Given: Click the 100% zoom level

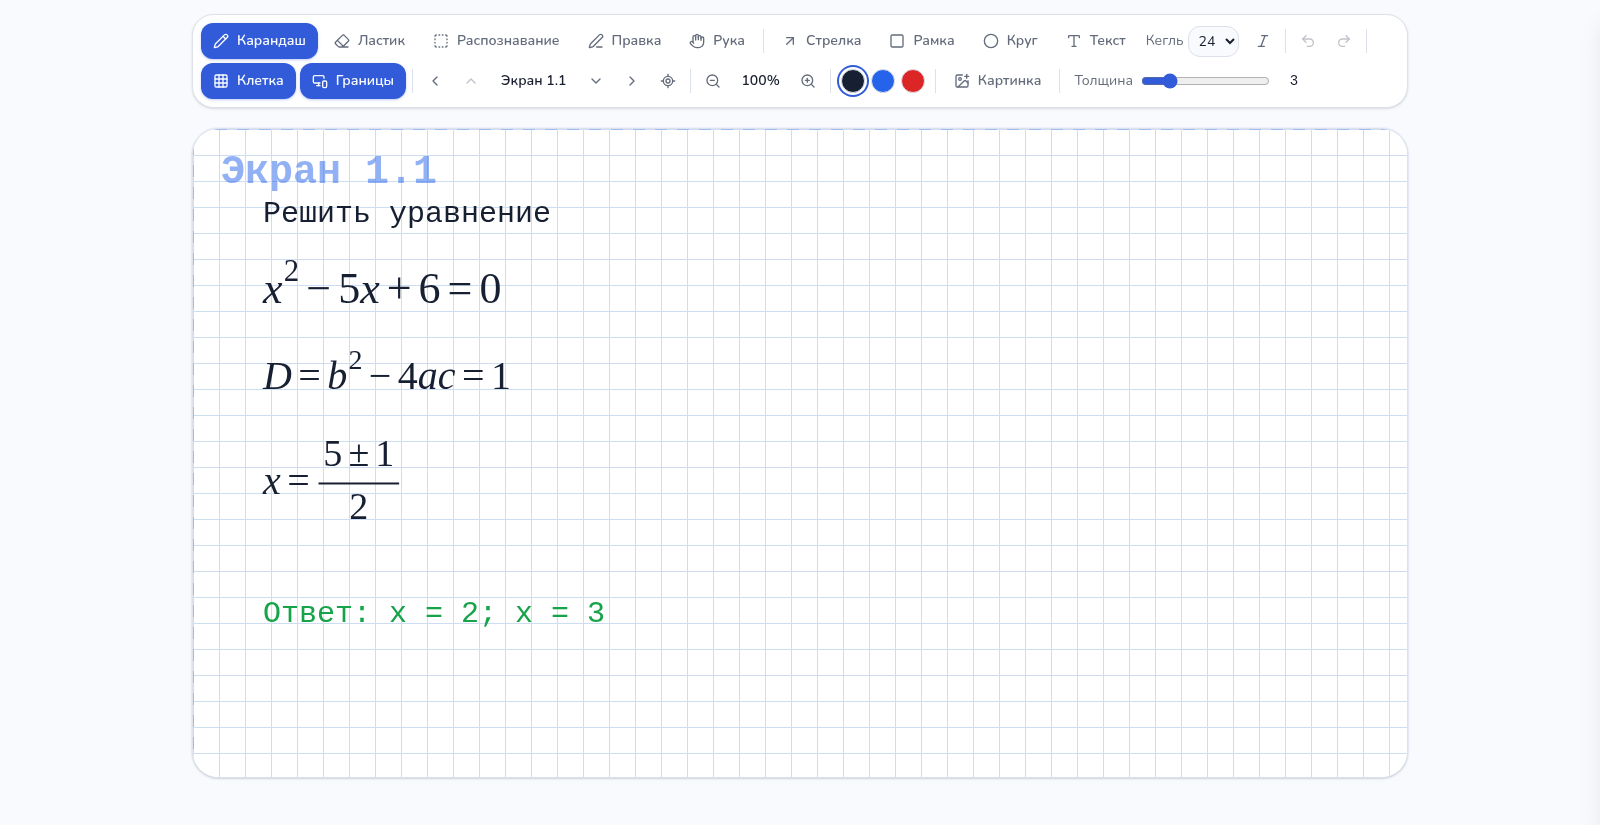Looking at the screenshot, I should point(761,81).
